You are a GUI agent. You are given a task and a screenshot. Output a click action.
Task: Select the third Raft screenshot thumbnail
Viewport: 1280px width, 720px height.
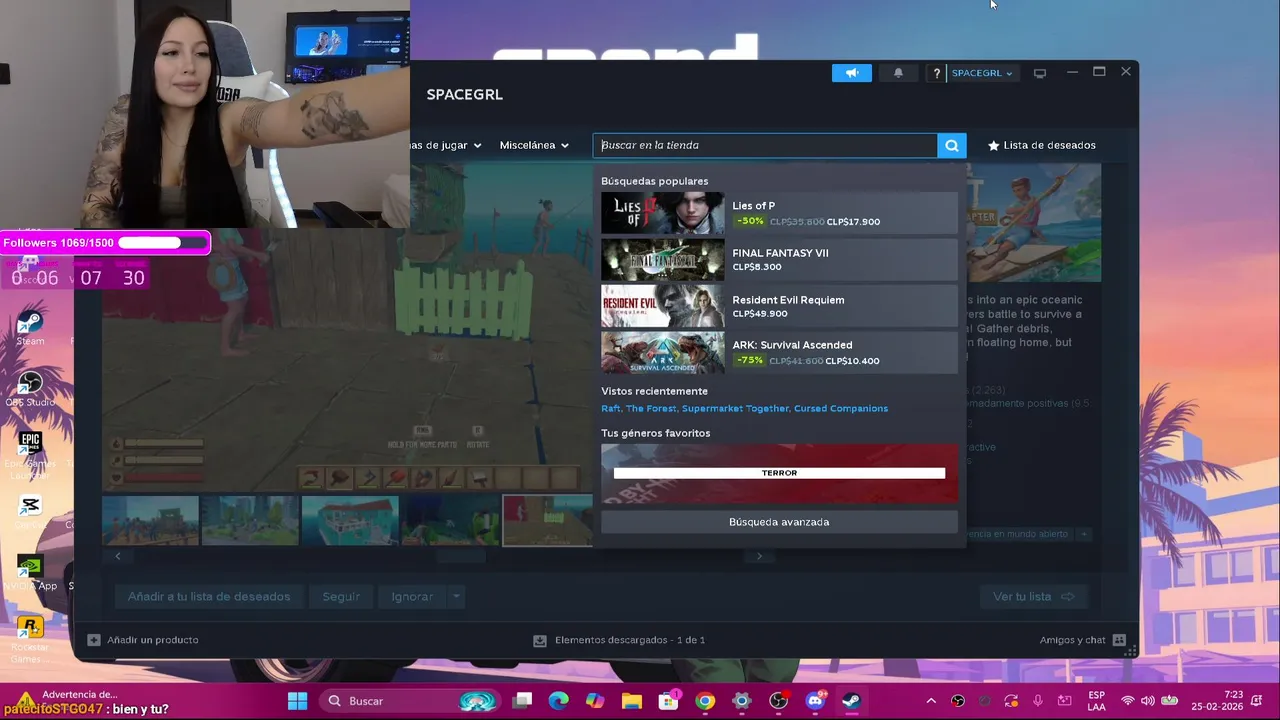350,520
